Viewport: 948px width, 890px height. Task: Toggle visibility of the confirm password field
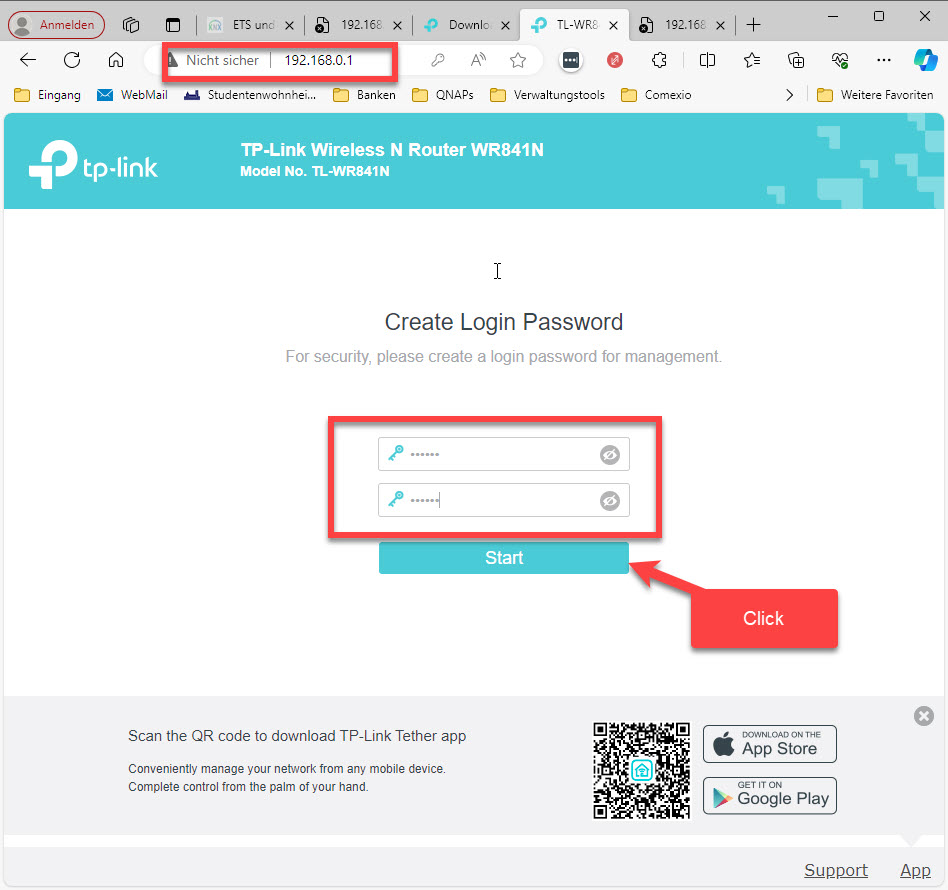pos(609,501)
